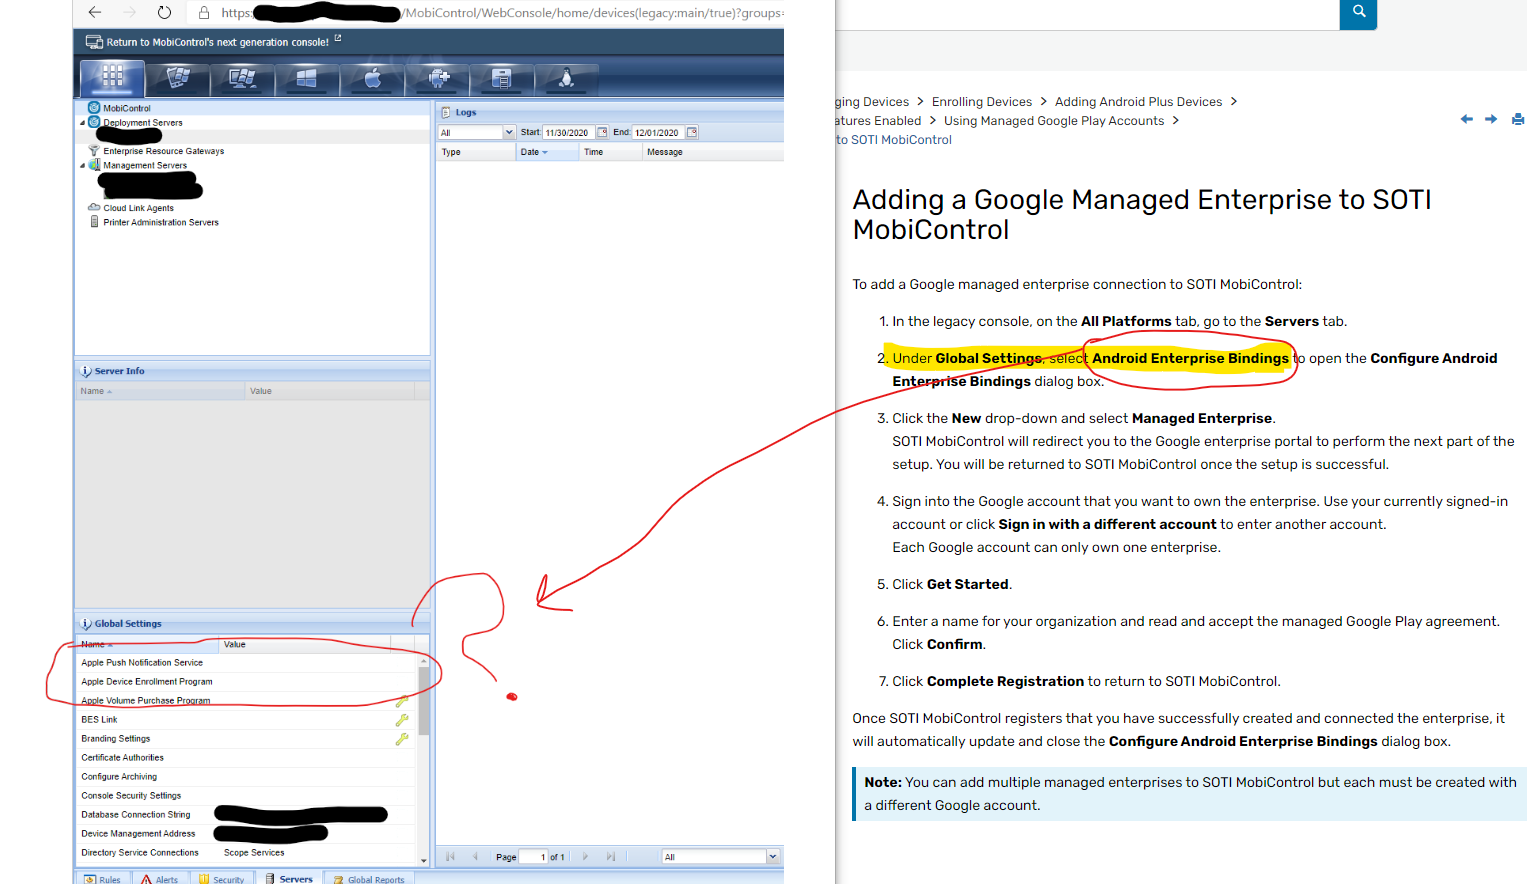Open the Apple platform tab

372,79
